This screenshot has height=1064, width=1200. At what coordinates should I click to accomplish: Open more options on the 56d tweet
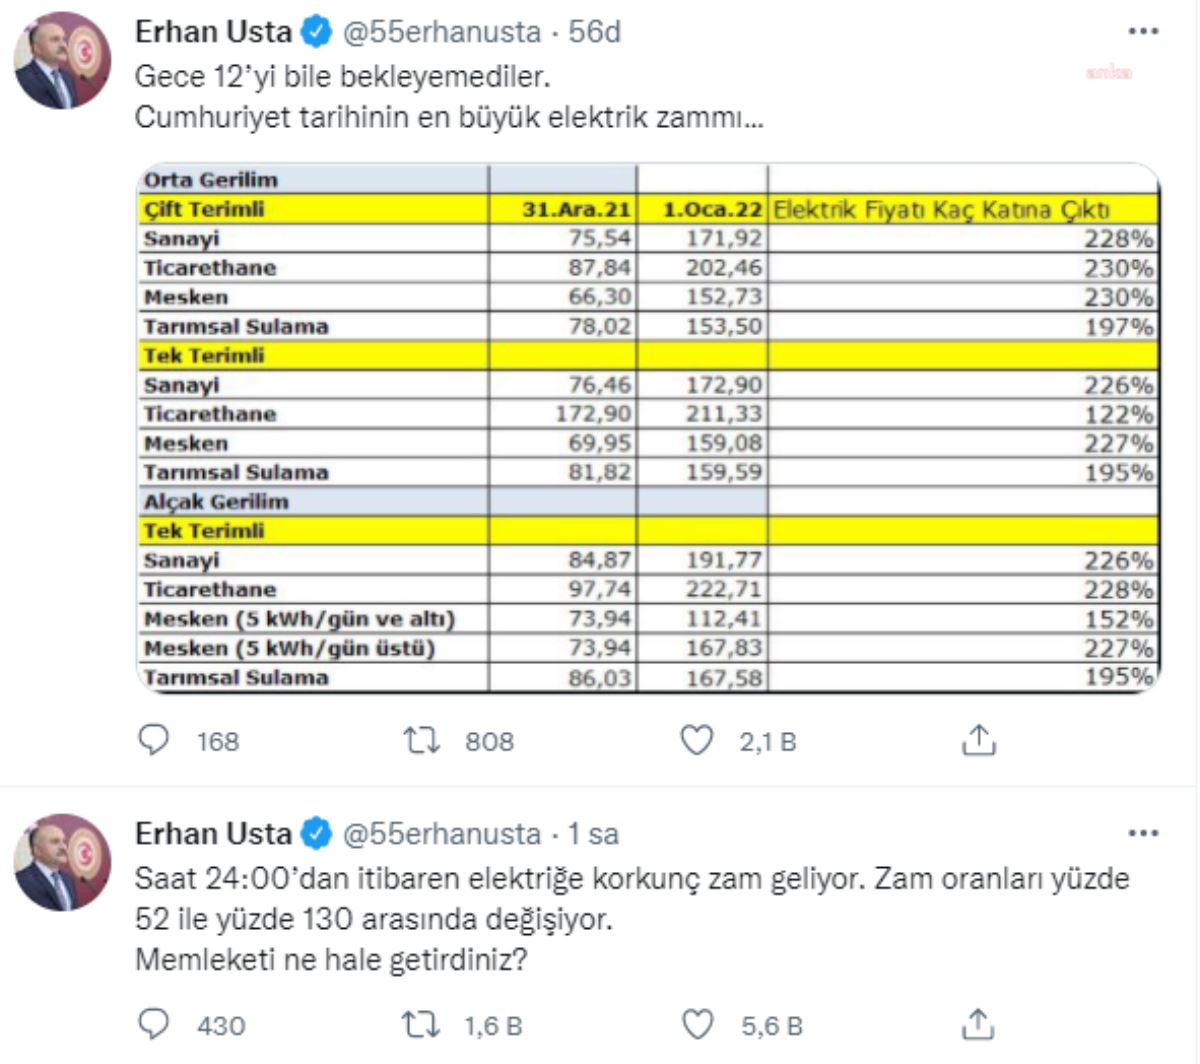pyautogui.click(x=1143, y=32)
